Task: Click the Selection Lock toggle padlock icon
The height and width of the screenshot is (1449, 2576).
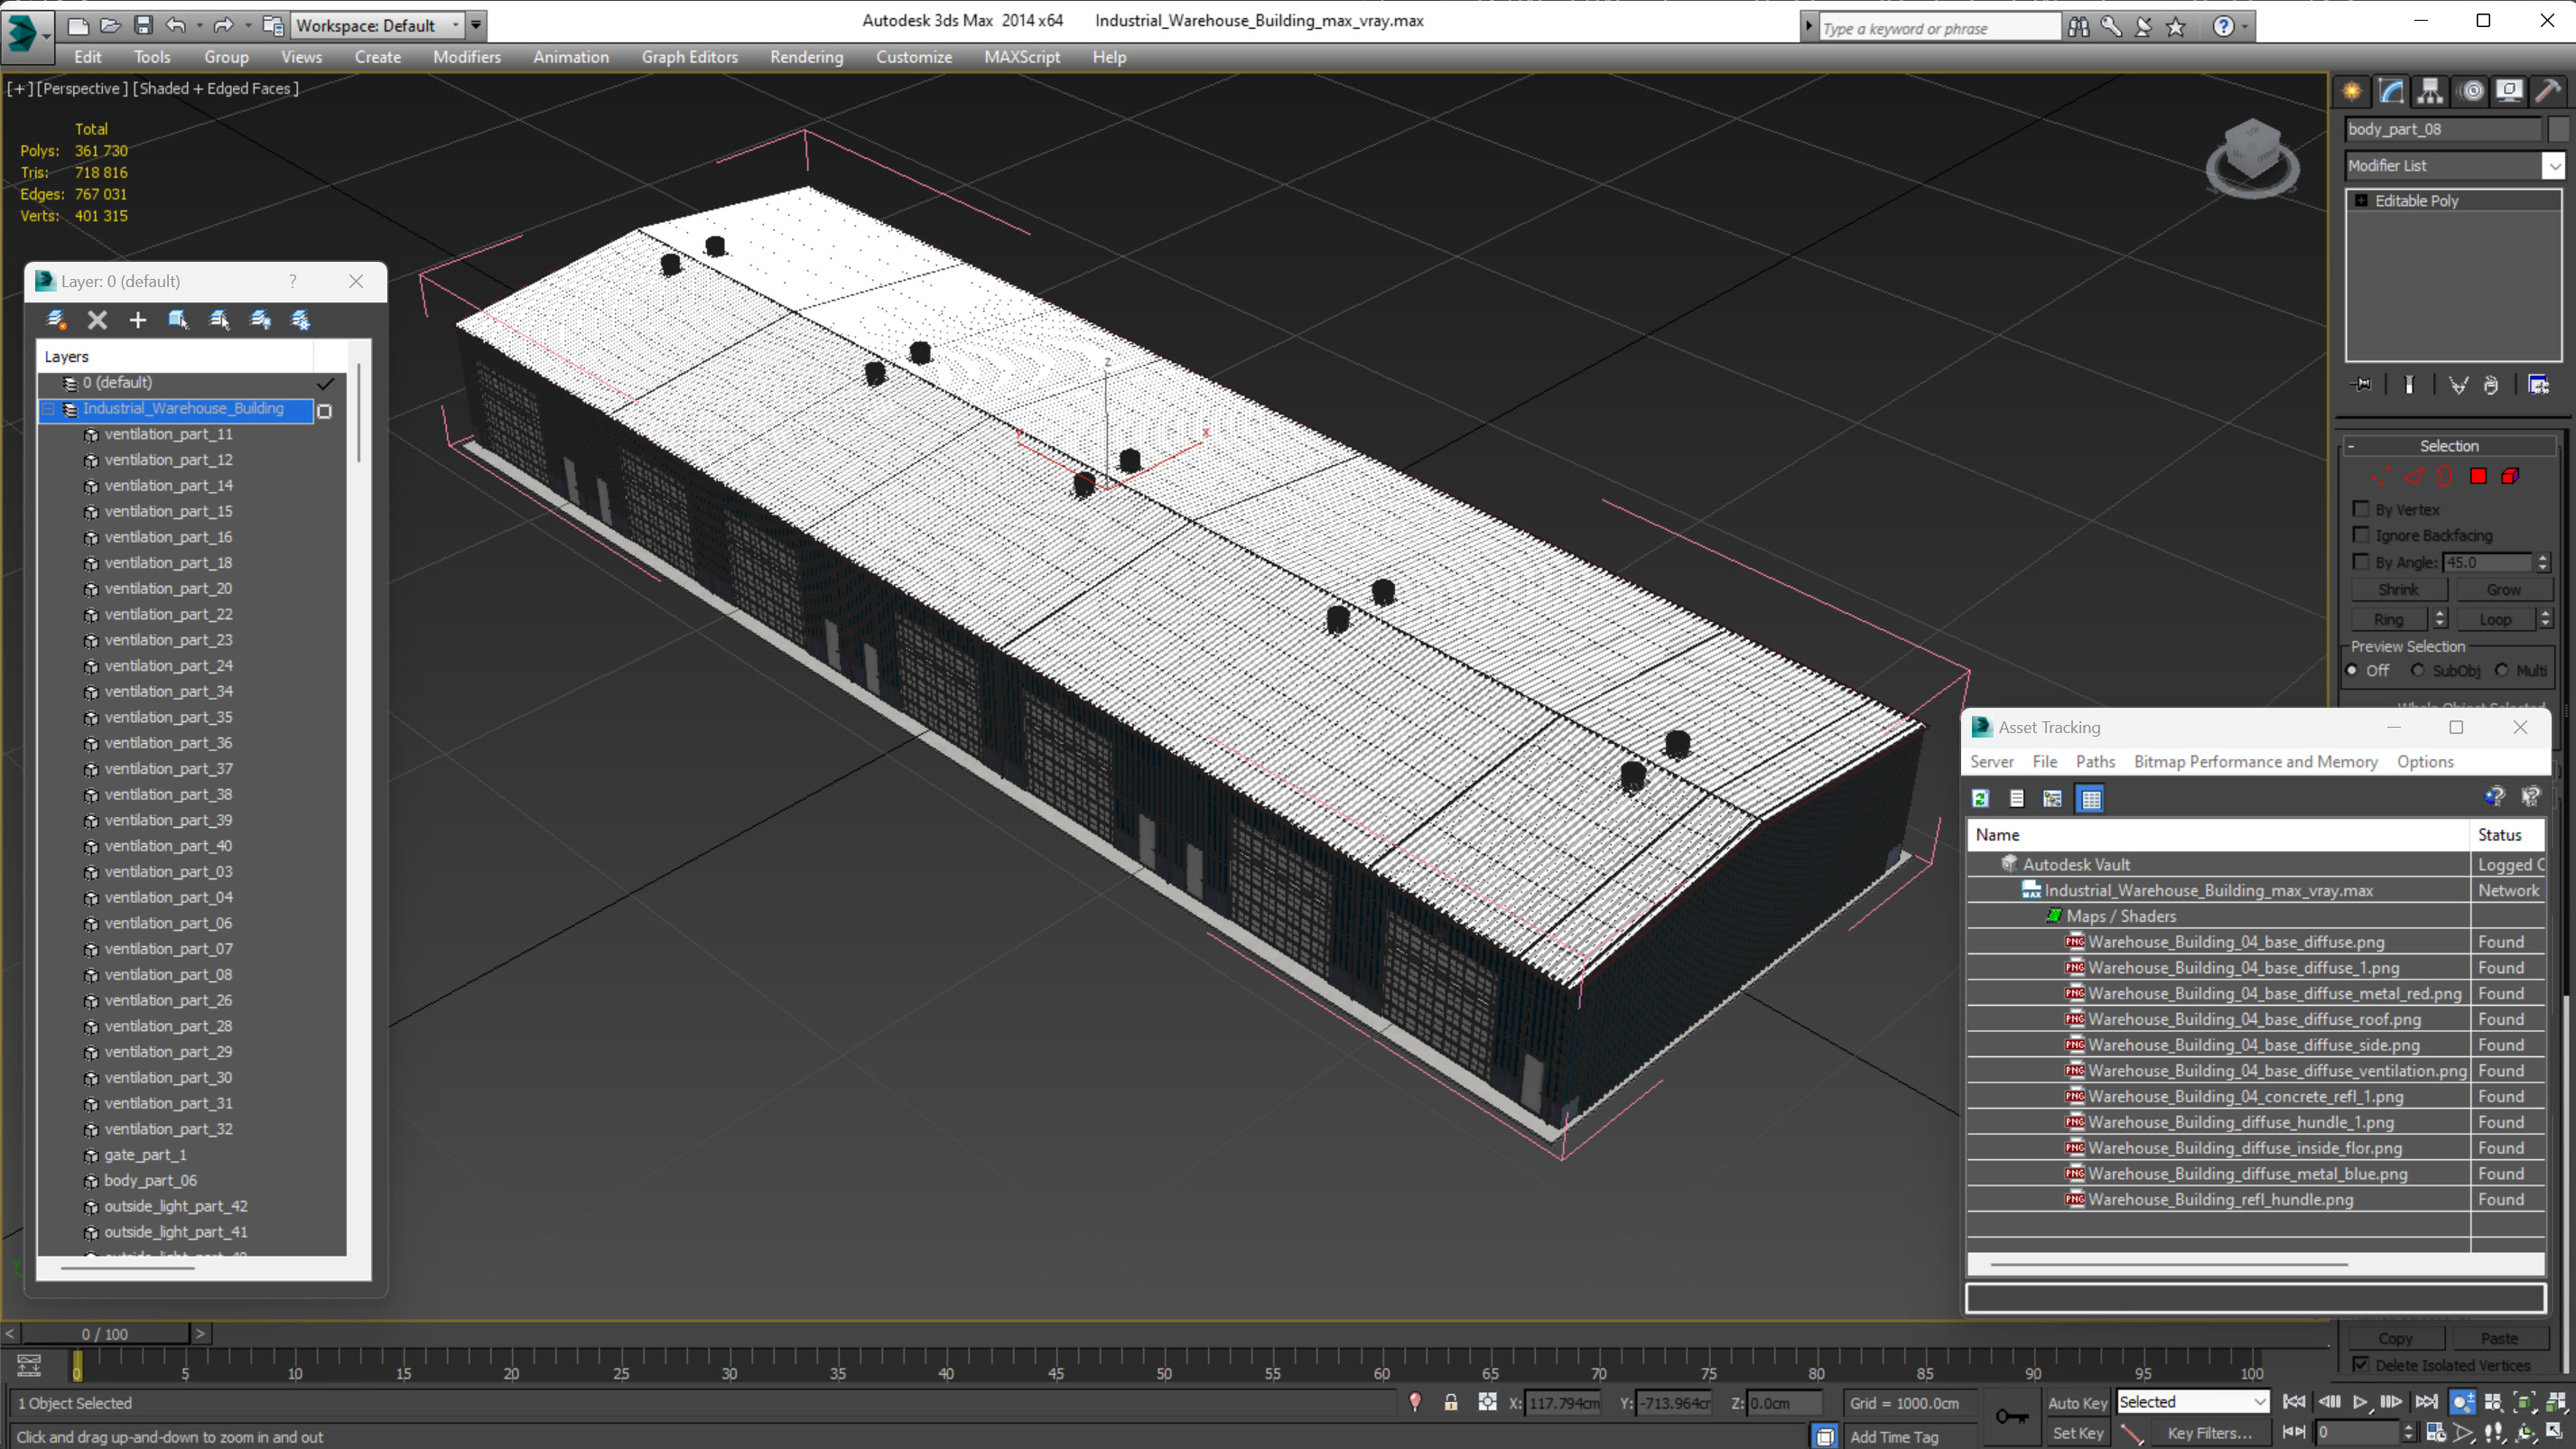Action: tap(1450, 1403)
